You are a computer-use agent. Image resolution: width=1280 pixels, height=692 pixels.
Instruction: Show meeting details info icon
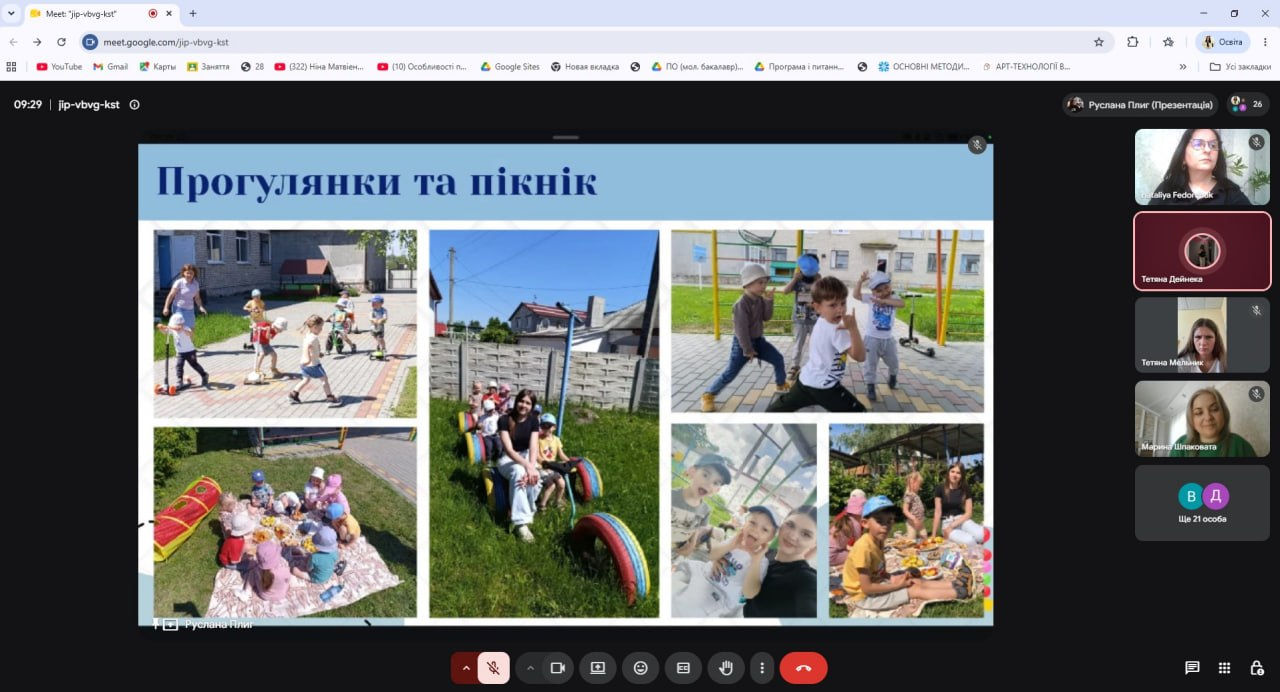click(134, 104)
